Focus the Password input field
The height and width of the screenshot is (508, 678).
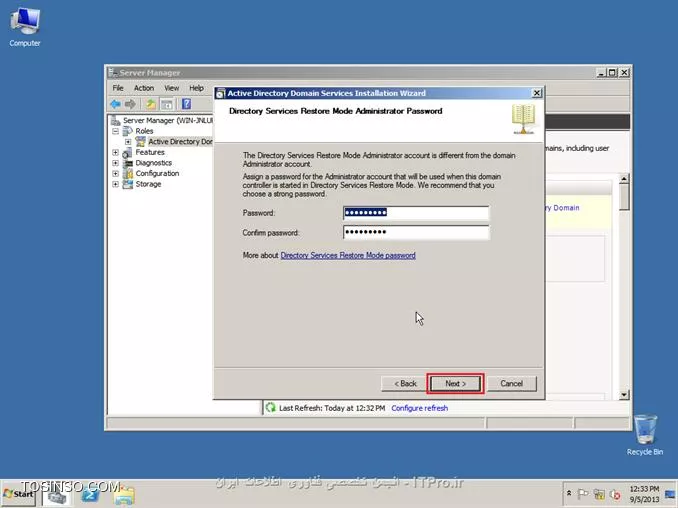(416, 213)
